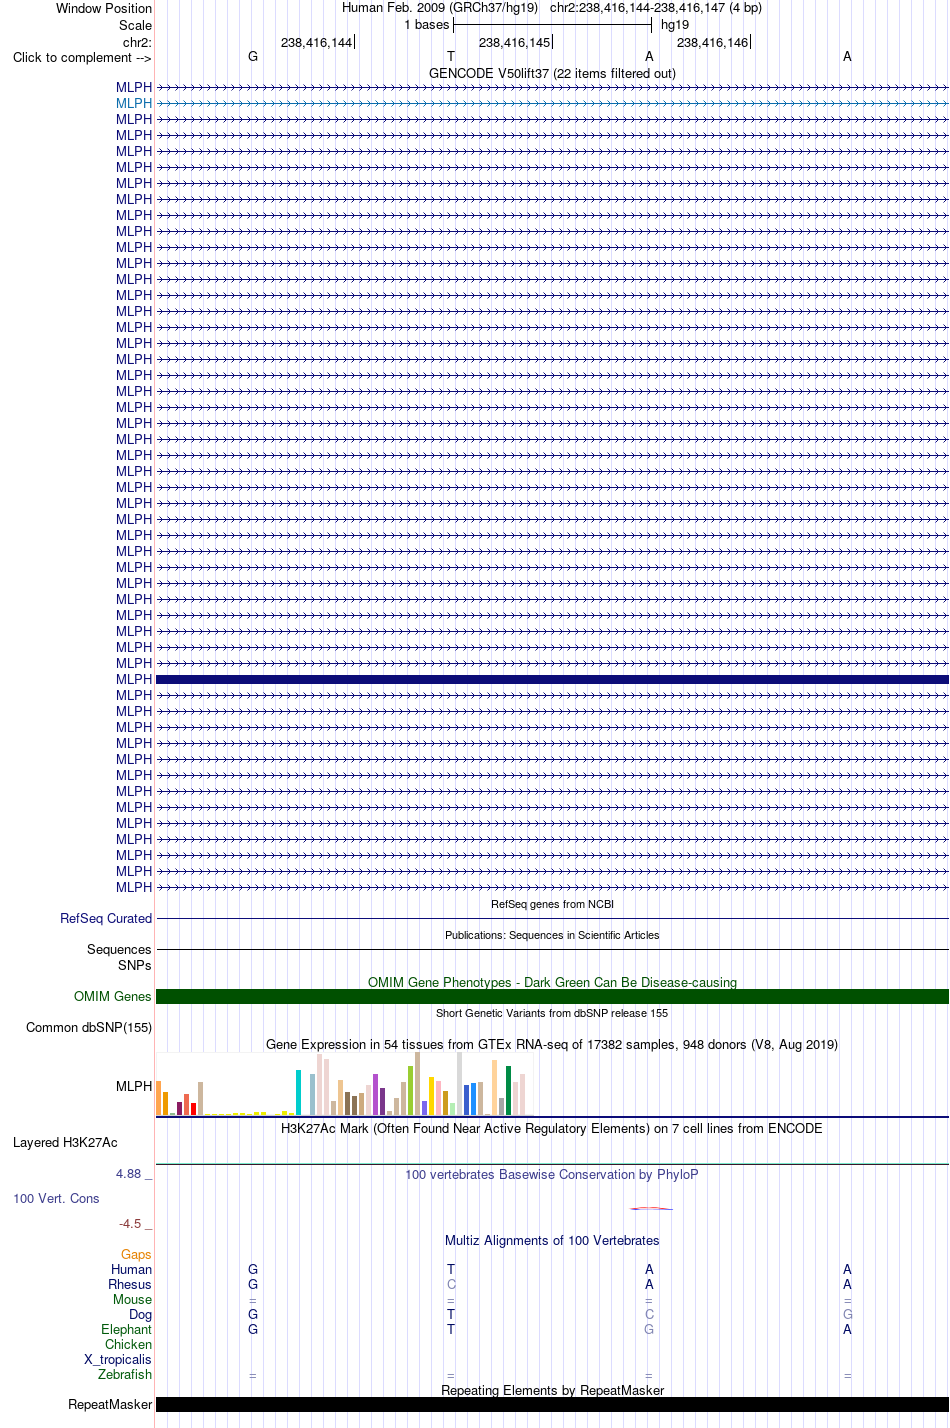
Task: Click the Dog species label
Action: [141, 1314]
